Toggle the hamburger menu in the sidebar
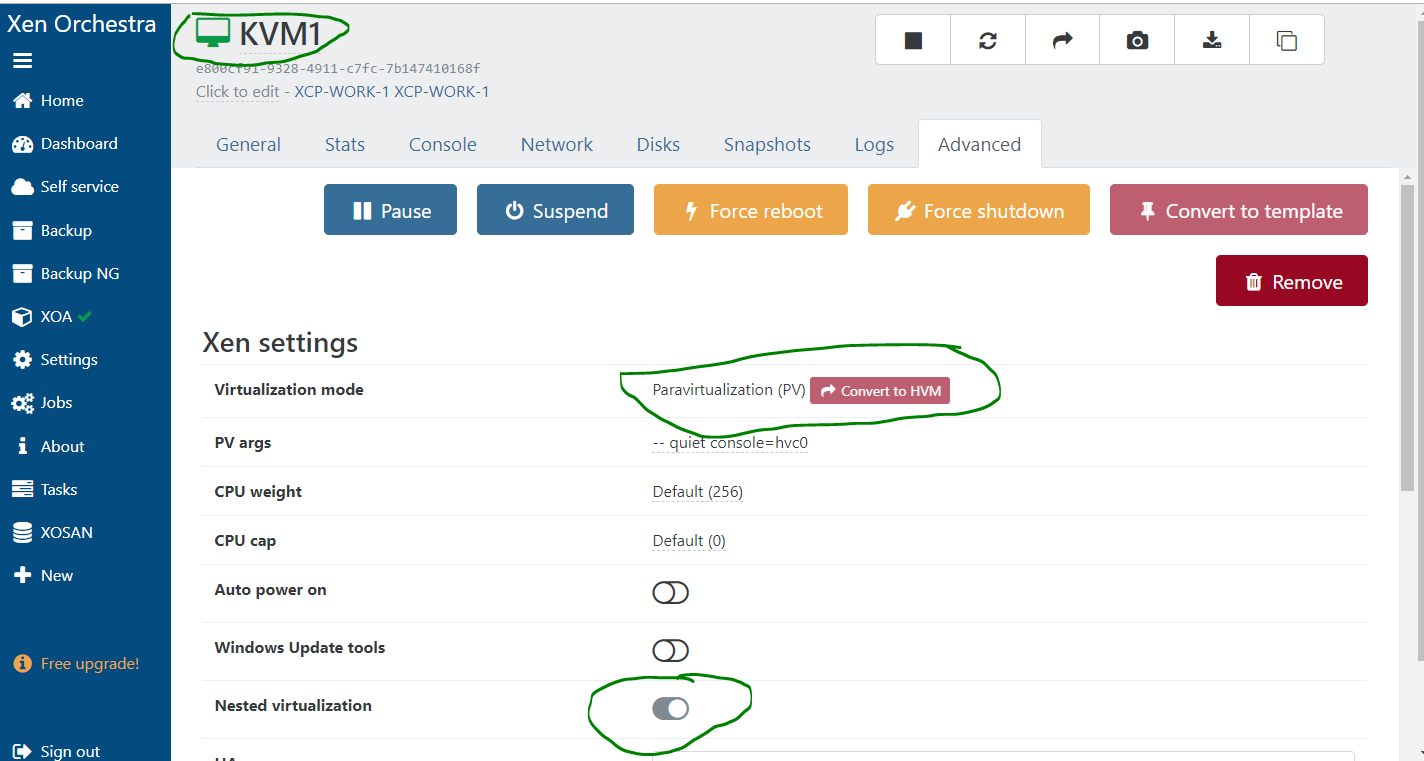 tap(22, 61)
